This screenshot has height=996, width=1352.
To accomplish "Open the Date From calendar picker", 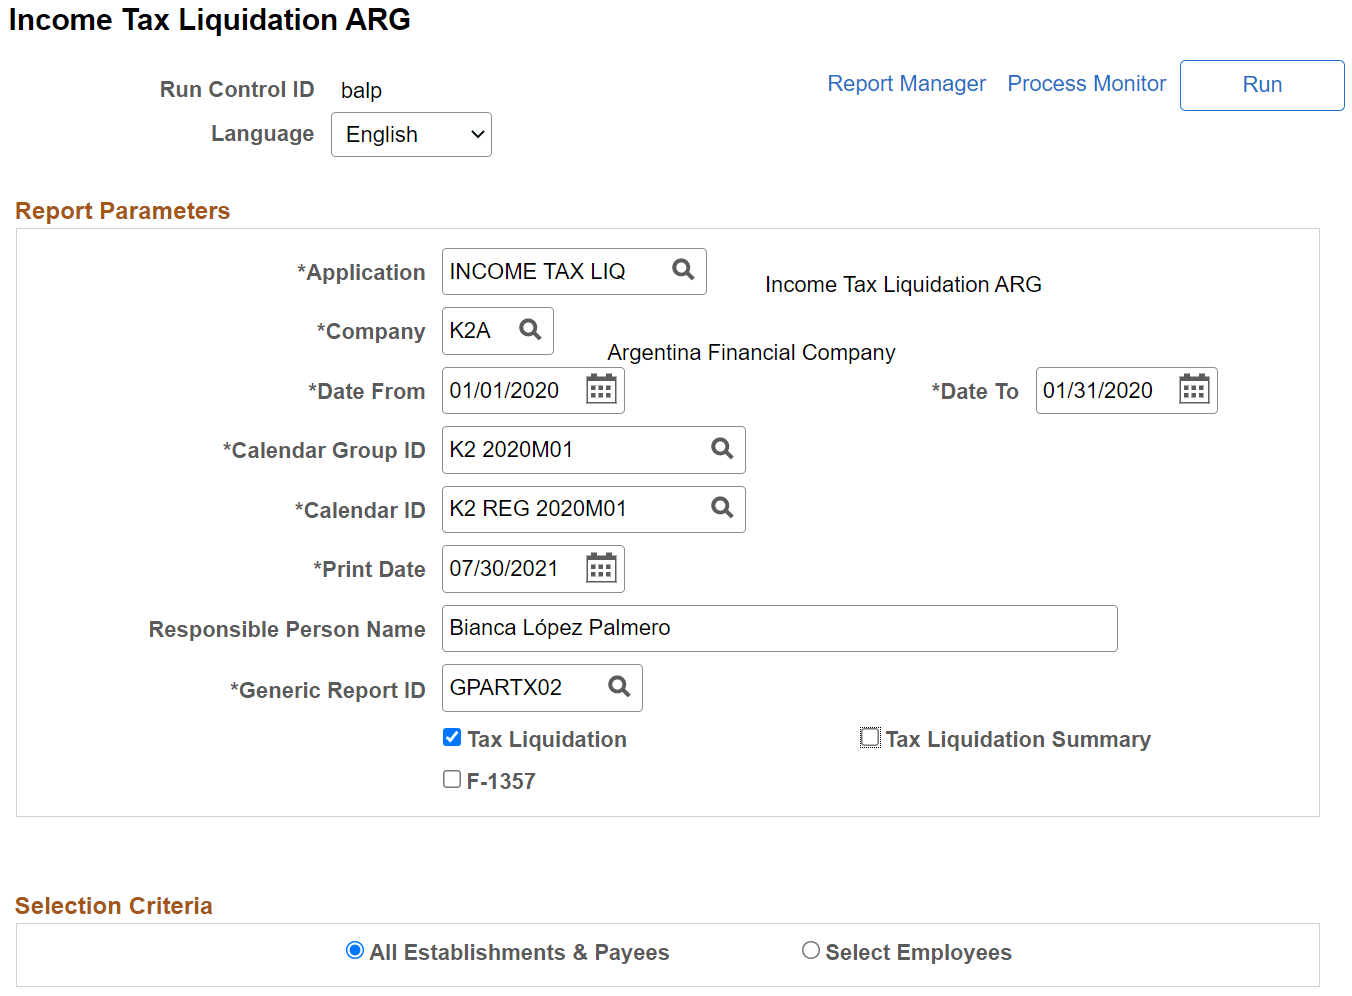I will pyautogui.click(x=600, y=389).
